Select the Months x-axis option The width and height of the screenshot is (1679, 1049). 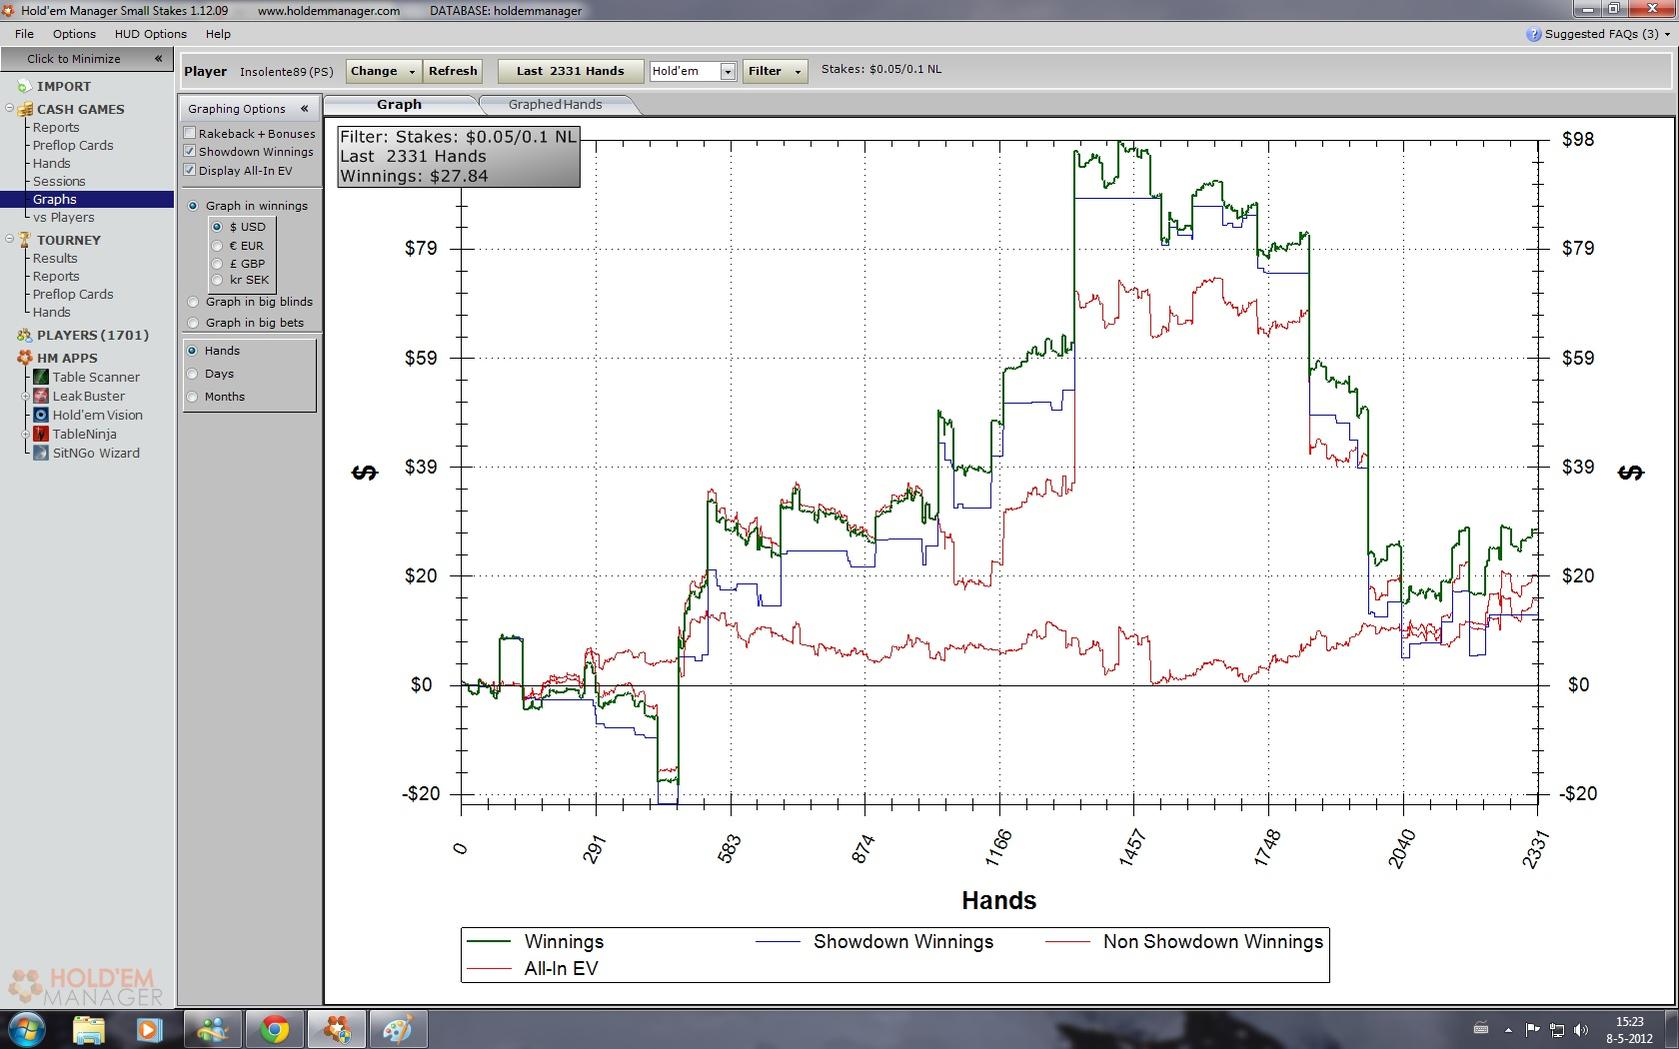(x=193, y=397)
